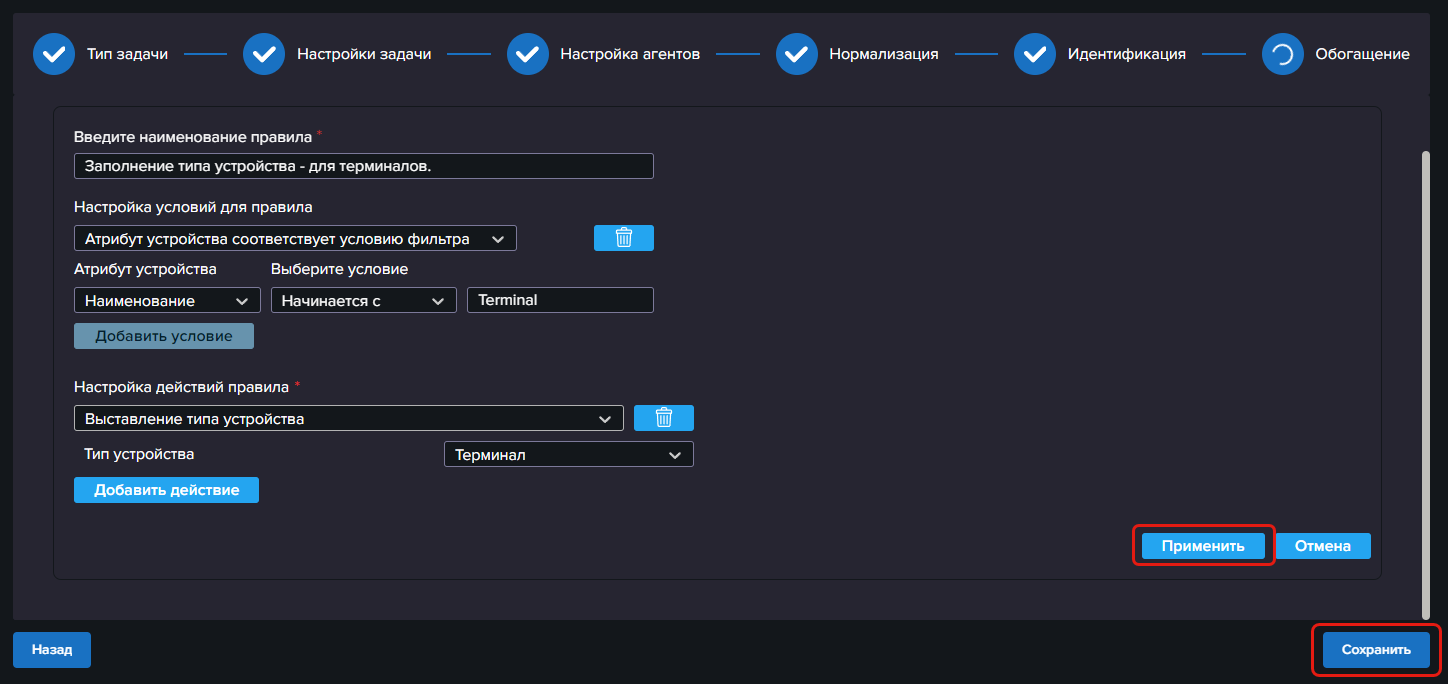Select the Настройки задачи step checkmark icon
The image size is (1448, 684).
point(264,54)
